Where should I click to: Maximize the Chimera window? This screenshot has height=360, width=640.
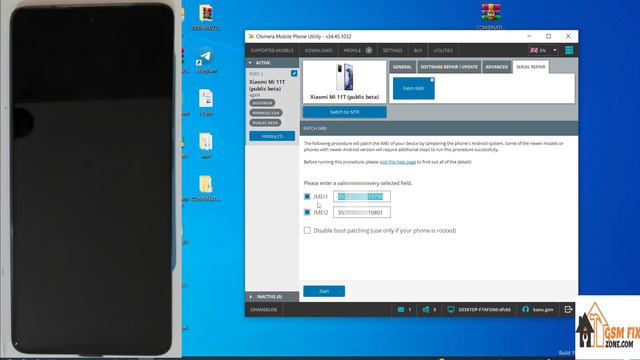click(x=549, y=36)
